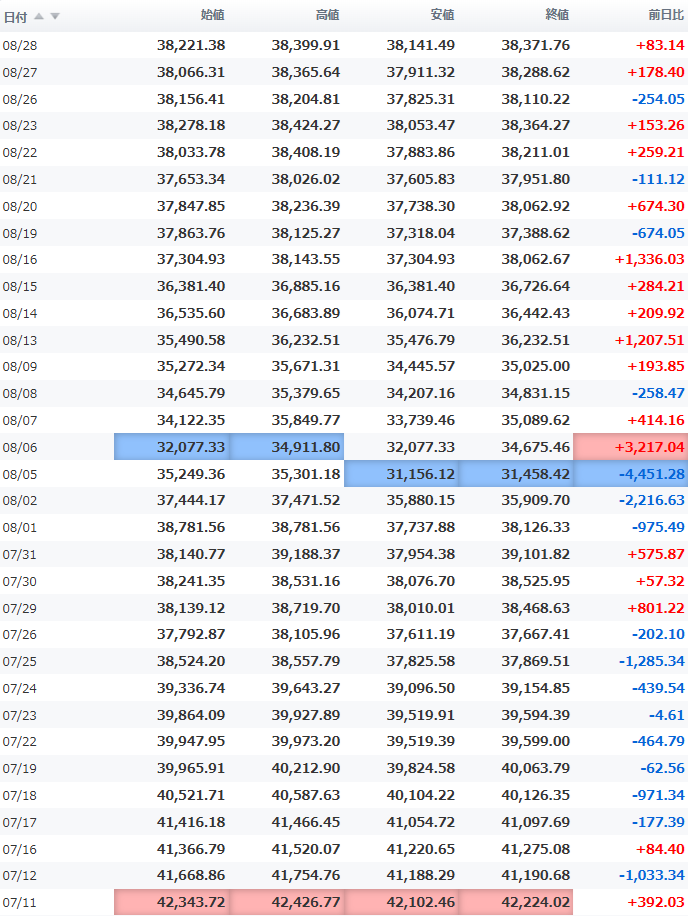Sort dates ascending with the up arrow
The width and height of the screenshot is (688, 916).
(x=39, y=16)
